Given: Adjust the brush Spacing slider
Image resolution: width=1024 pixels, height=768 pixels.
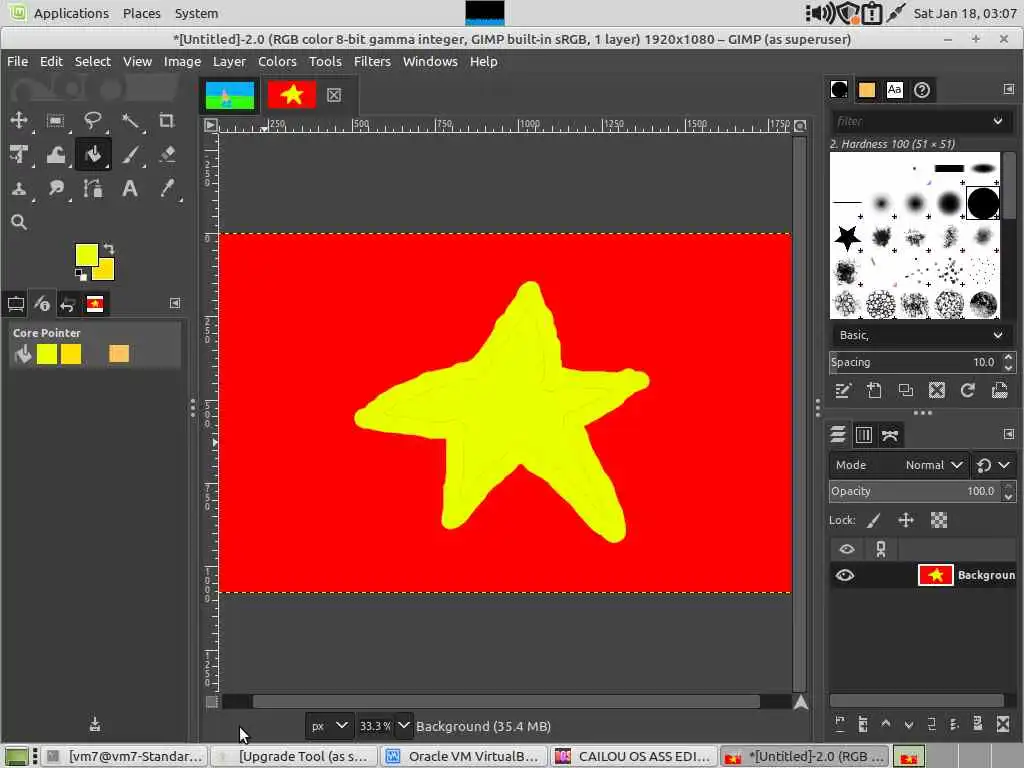Looking at the screenshot, I should click(x=915, y=362).
